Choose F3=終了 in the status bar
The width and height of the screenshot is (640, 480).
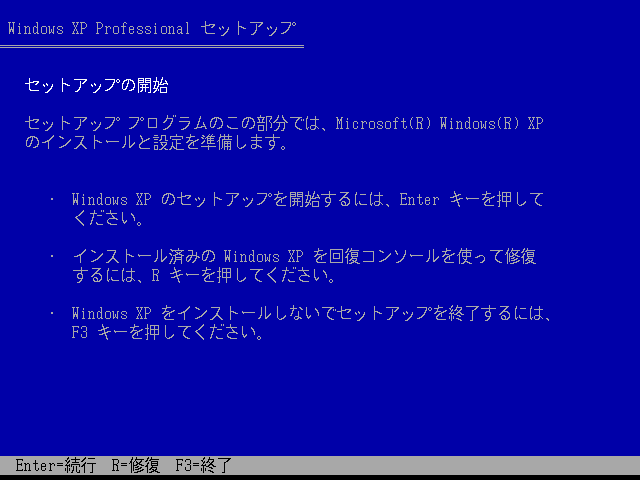(x=203, y=466)
